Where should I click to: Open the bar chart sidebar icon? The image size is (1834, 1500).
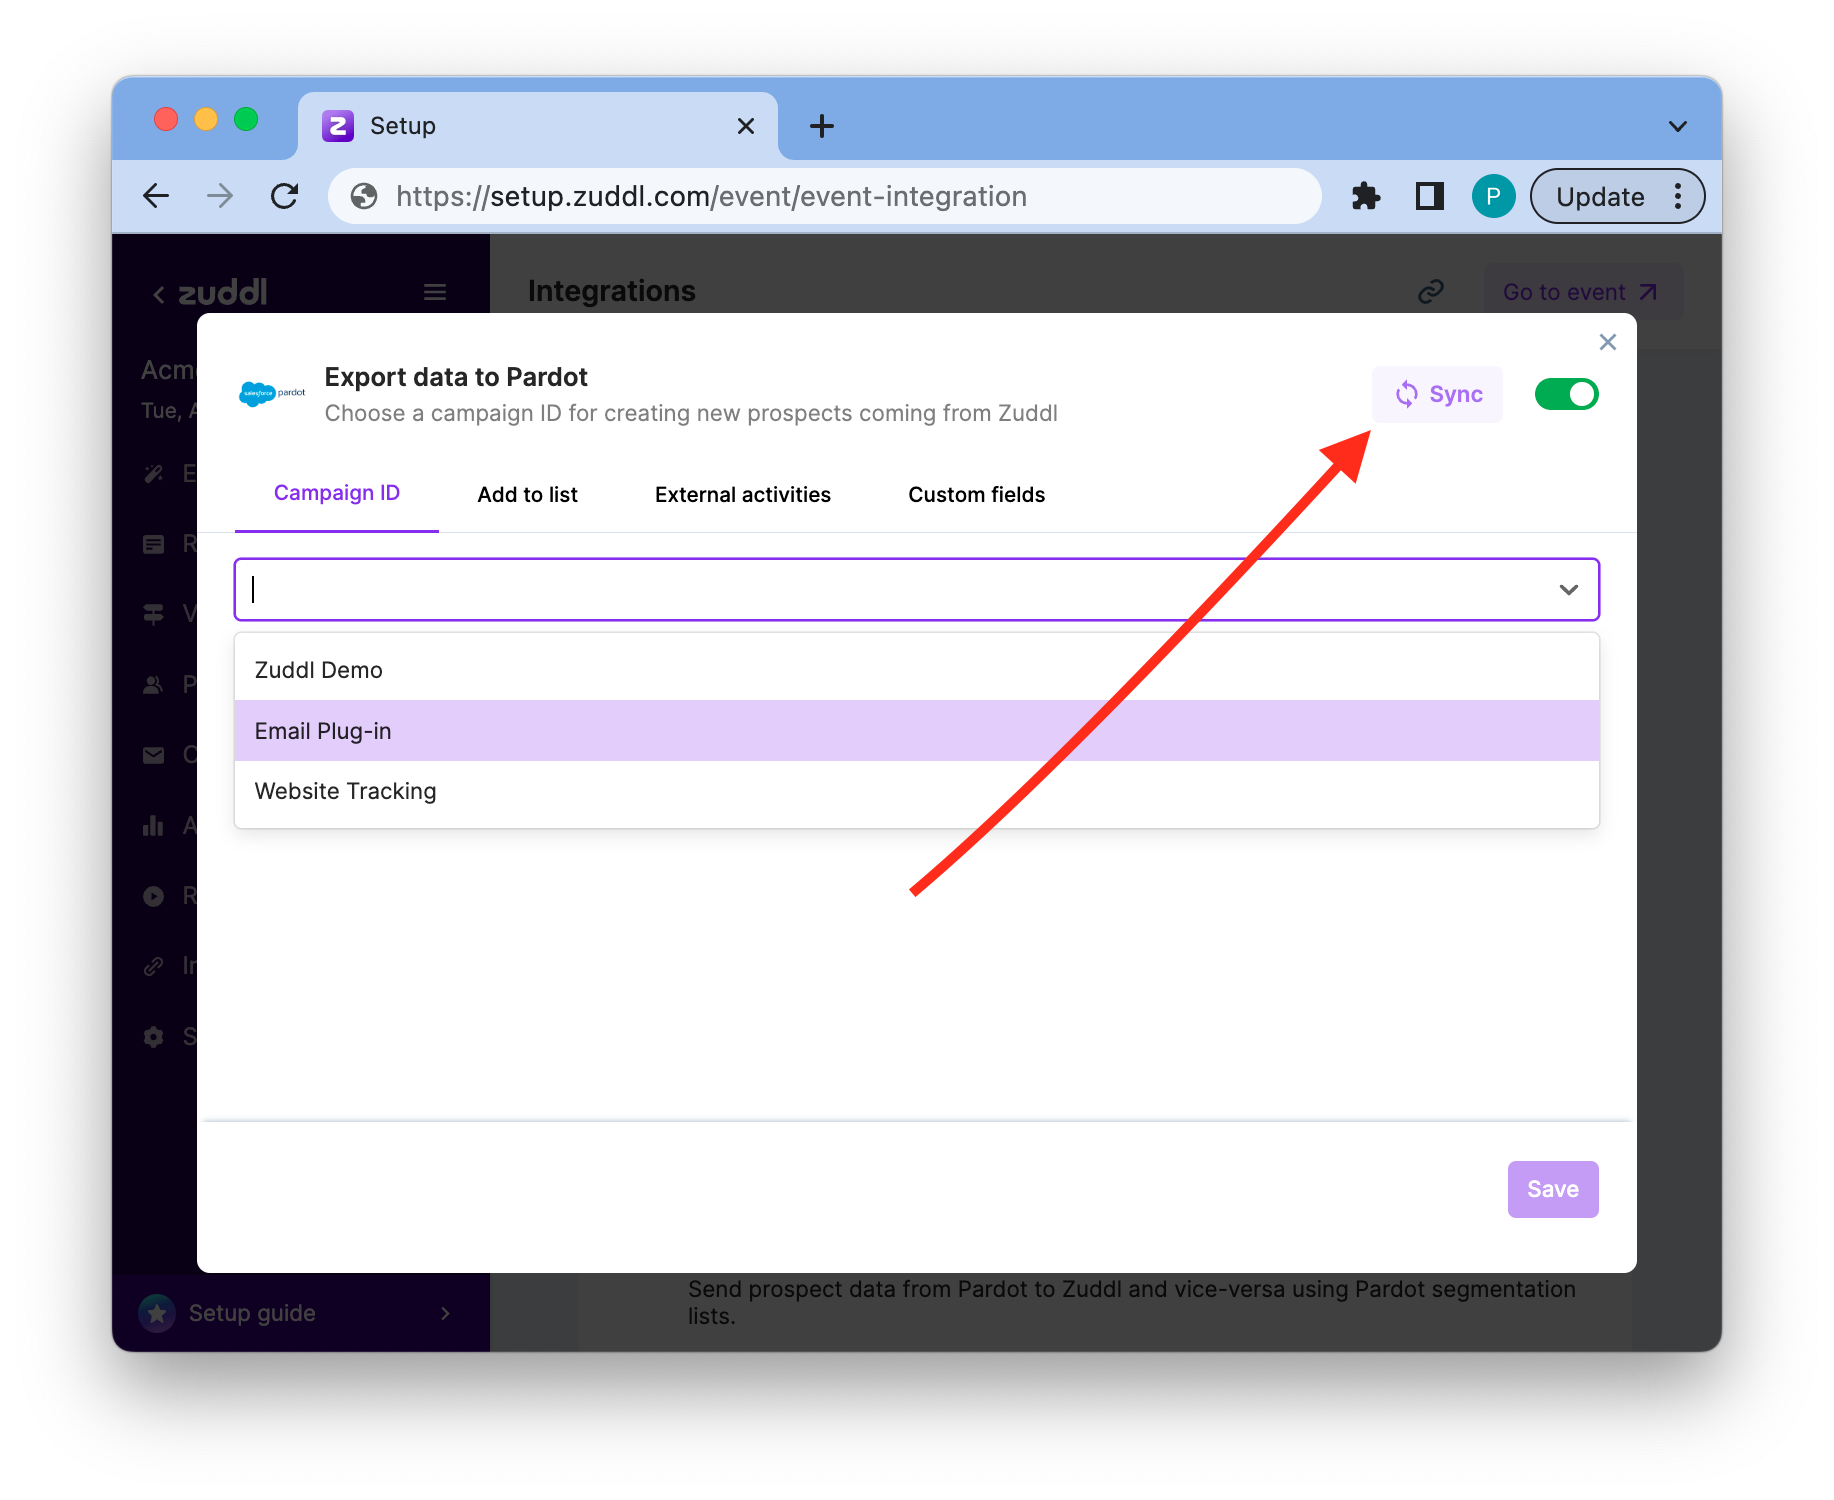(x=153, y=825)
